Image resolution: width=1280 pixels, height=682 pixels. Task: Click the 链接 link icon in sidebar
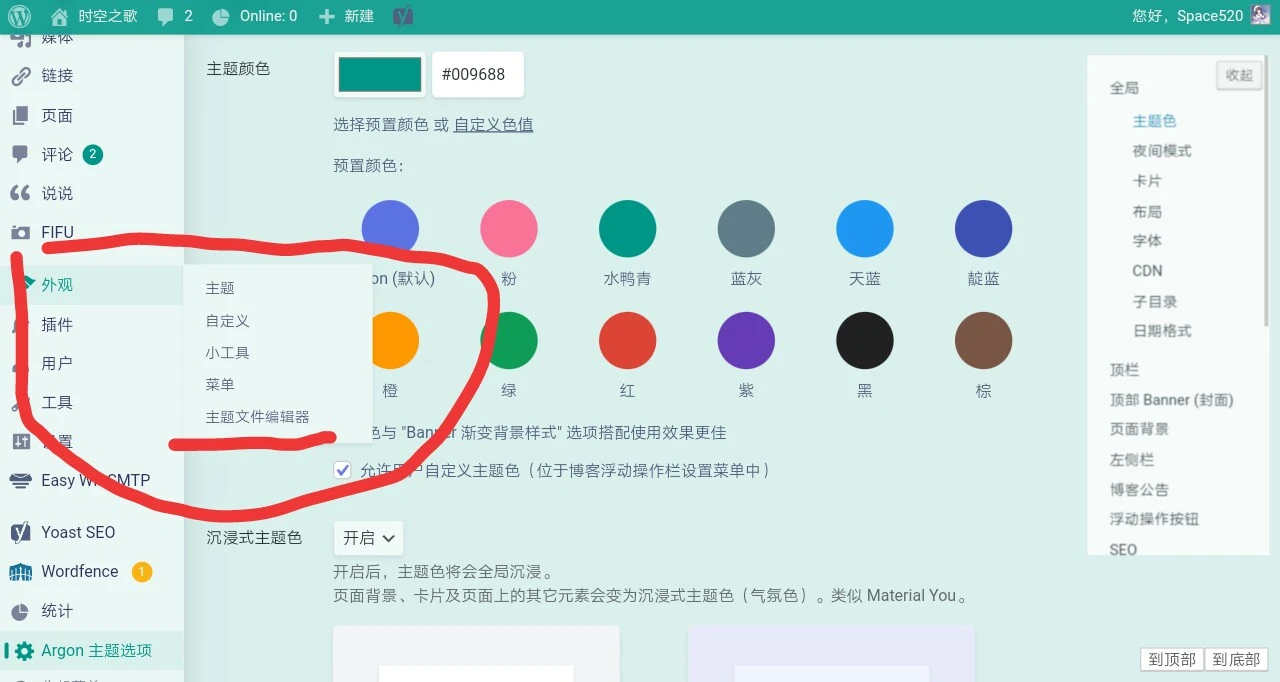pos(20,76)
